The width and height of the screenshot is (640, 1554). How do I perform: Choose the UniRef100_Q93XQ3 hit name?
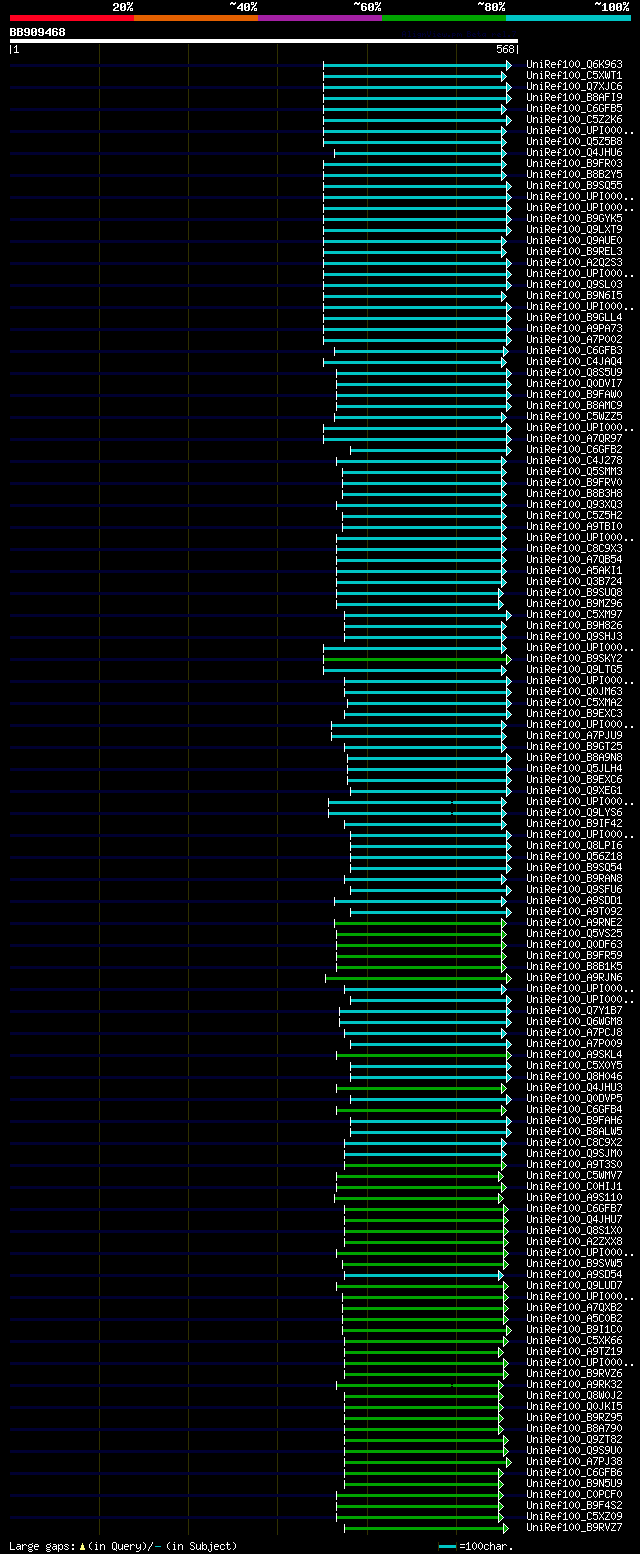tap(574, 505)
